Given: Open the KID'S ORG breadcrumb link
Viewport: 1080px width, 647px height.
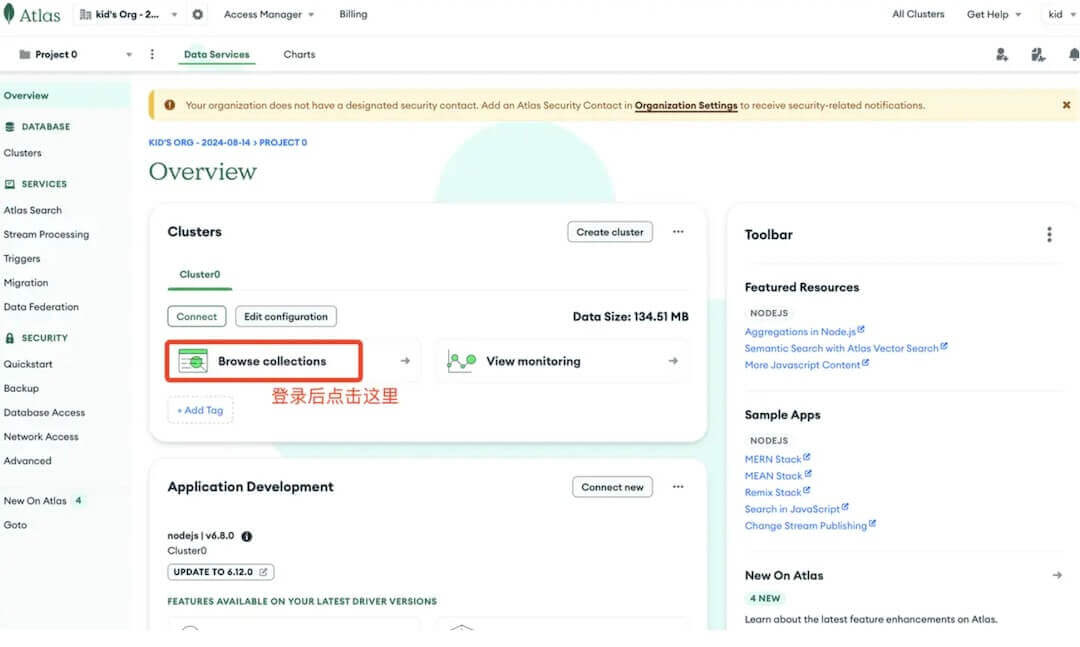Looking at the screenshot, I should coord(200,143).
